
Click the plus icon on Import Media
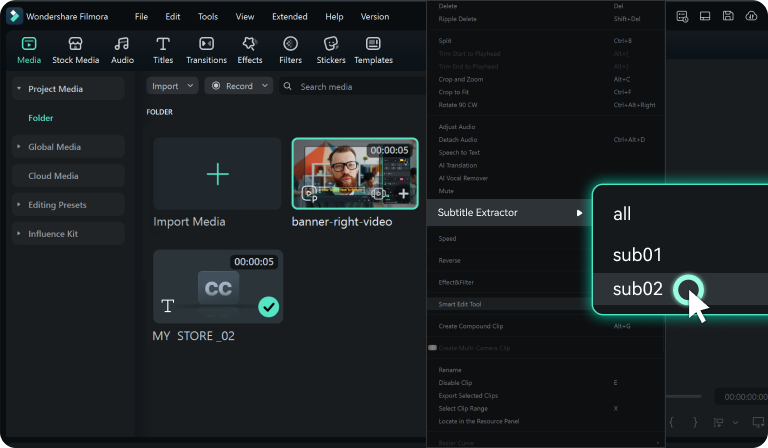click(217, 174)
